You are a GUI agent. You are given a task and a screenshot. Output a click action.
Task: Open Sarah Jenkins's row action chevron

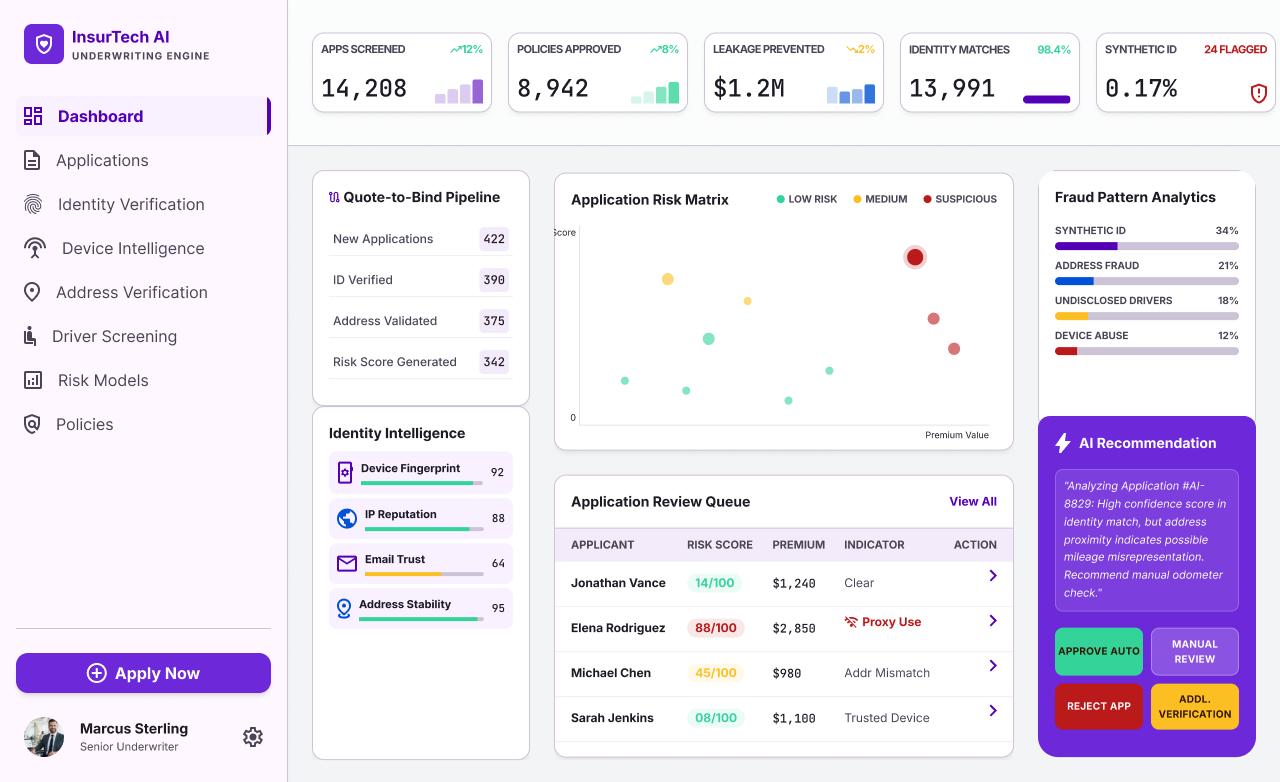click(x=993, y=711)
